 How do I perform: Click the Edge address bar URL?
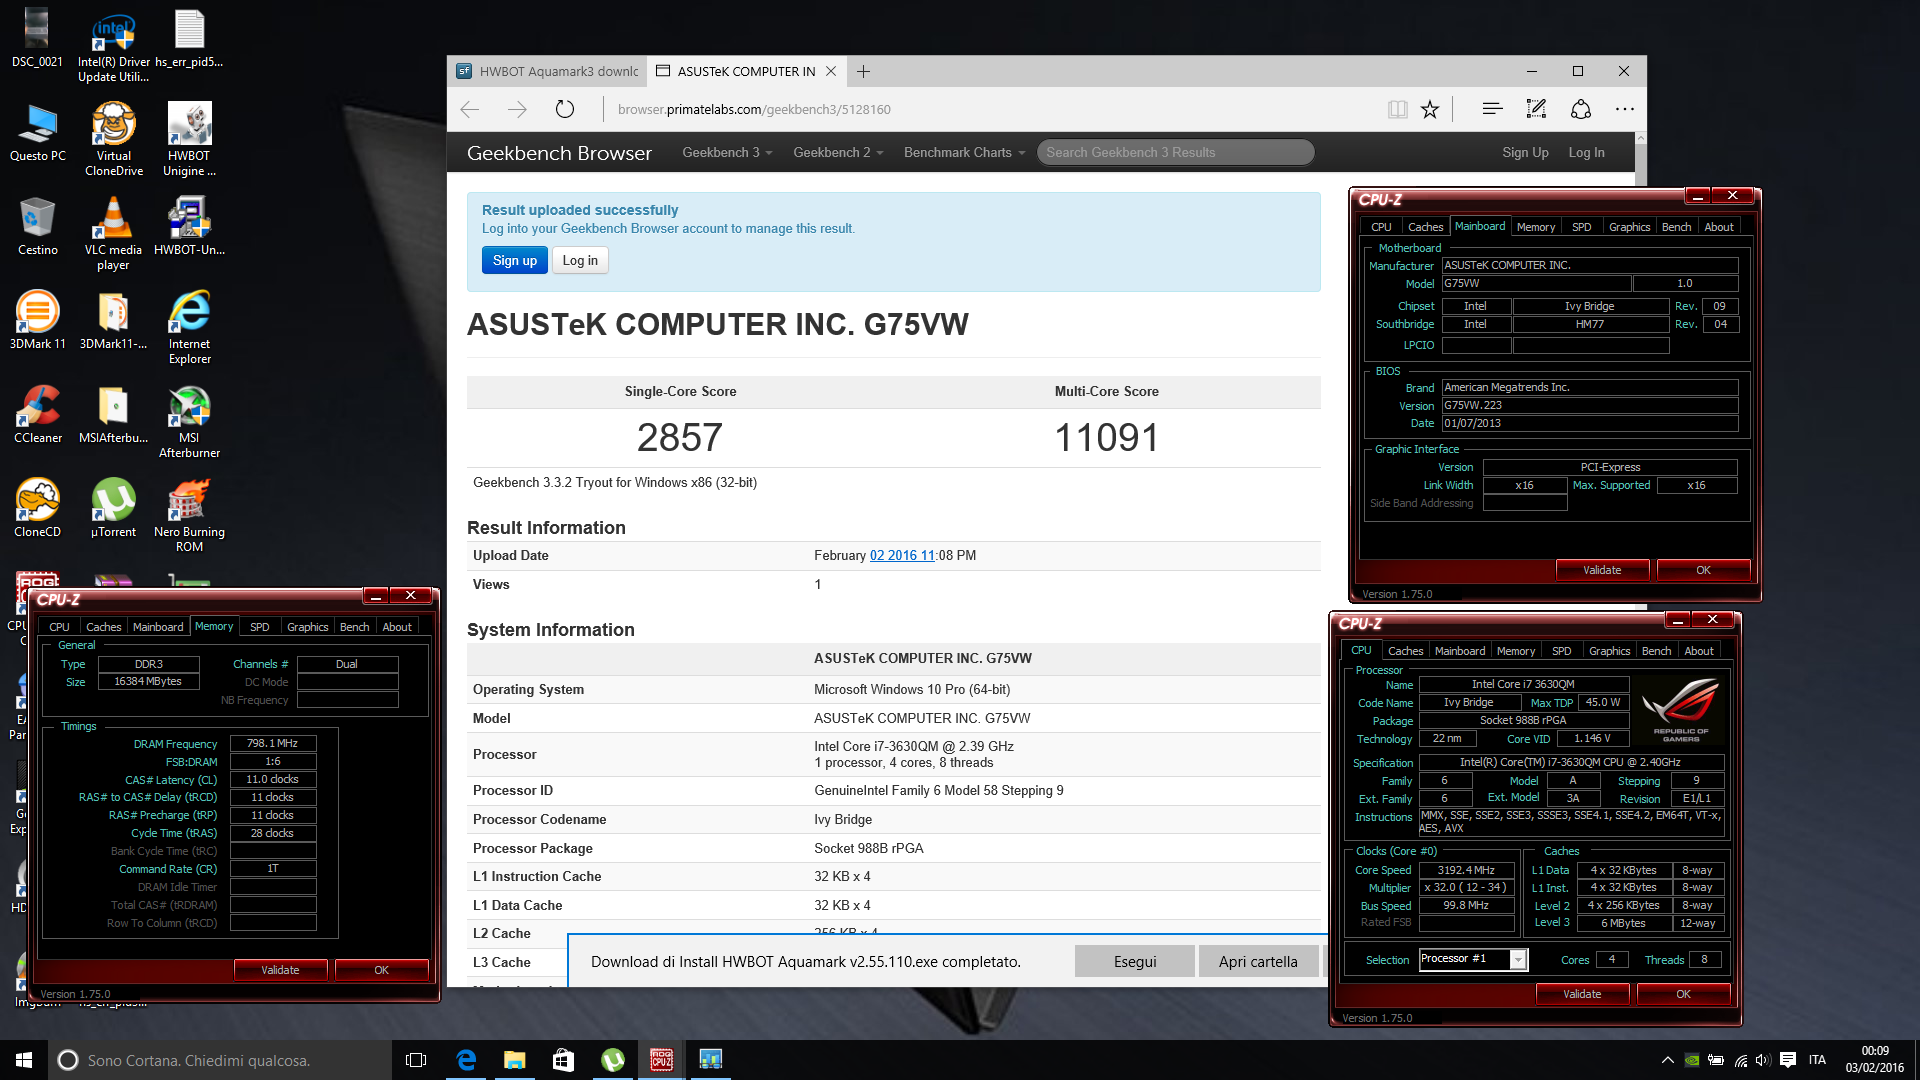[x=754, y=109]
